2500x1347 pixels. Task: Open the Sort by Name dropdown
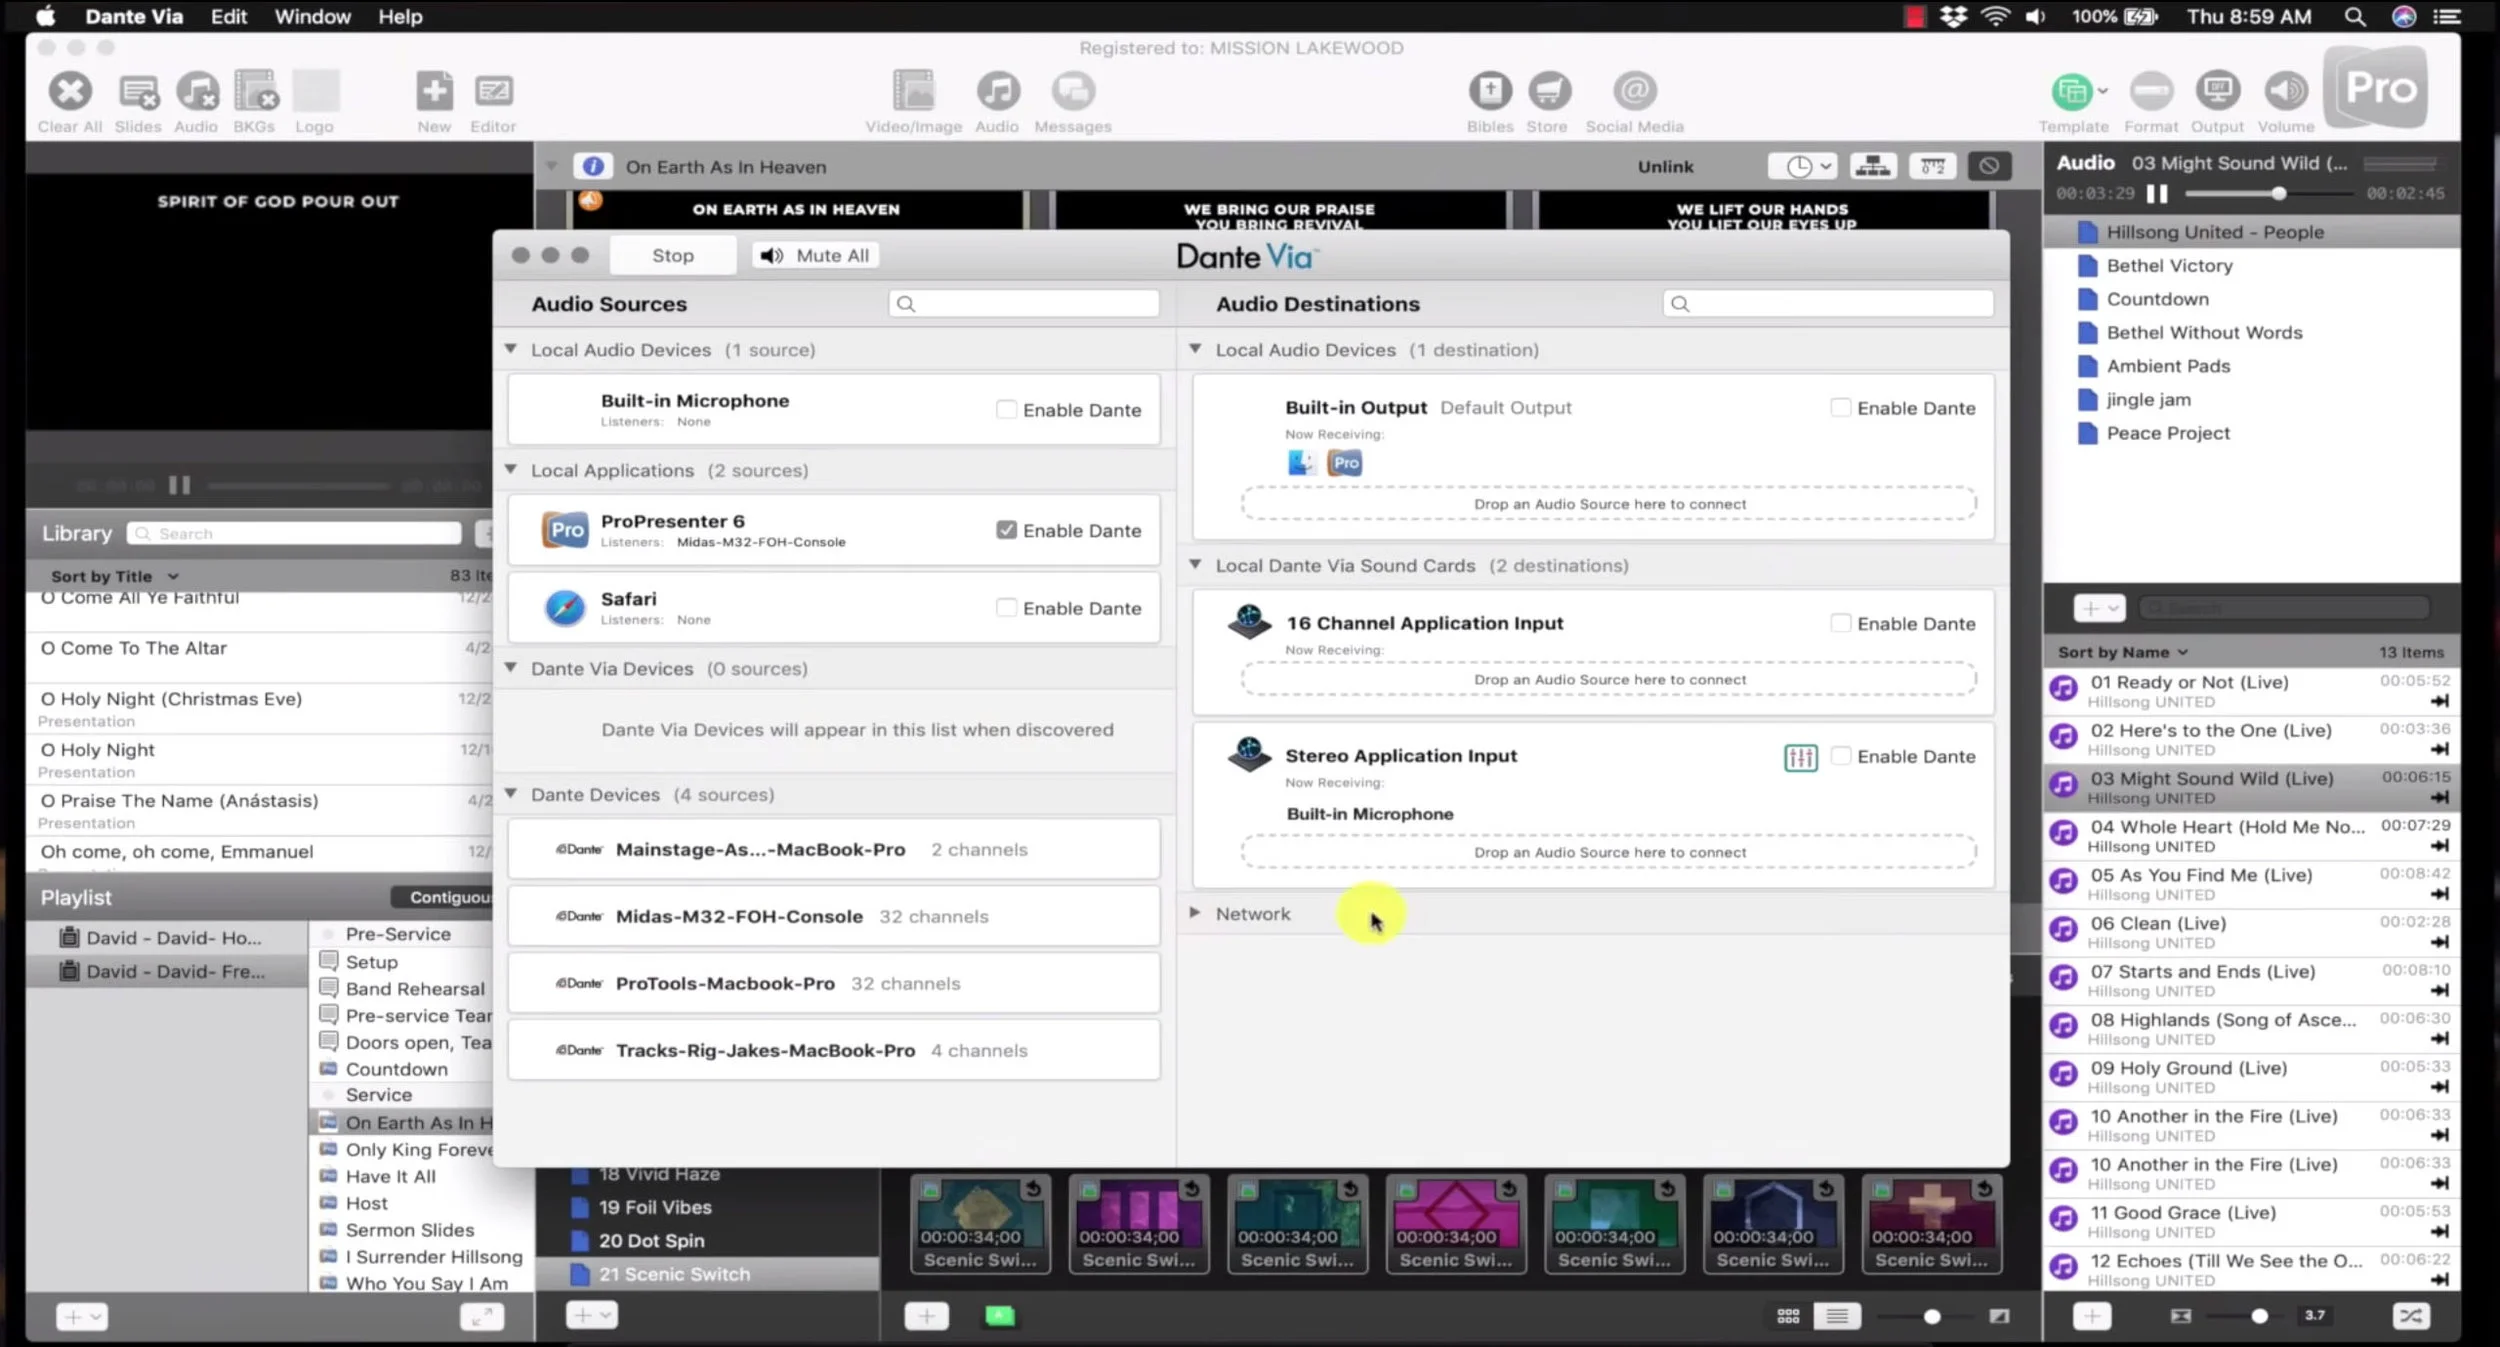point(2122,652)
